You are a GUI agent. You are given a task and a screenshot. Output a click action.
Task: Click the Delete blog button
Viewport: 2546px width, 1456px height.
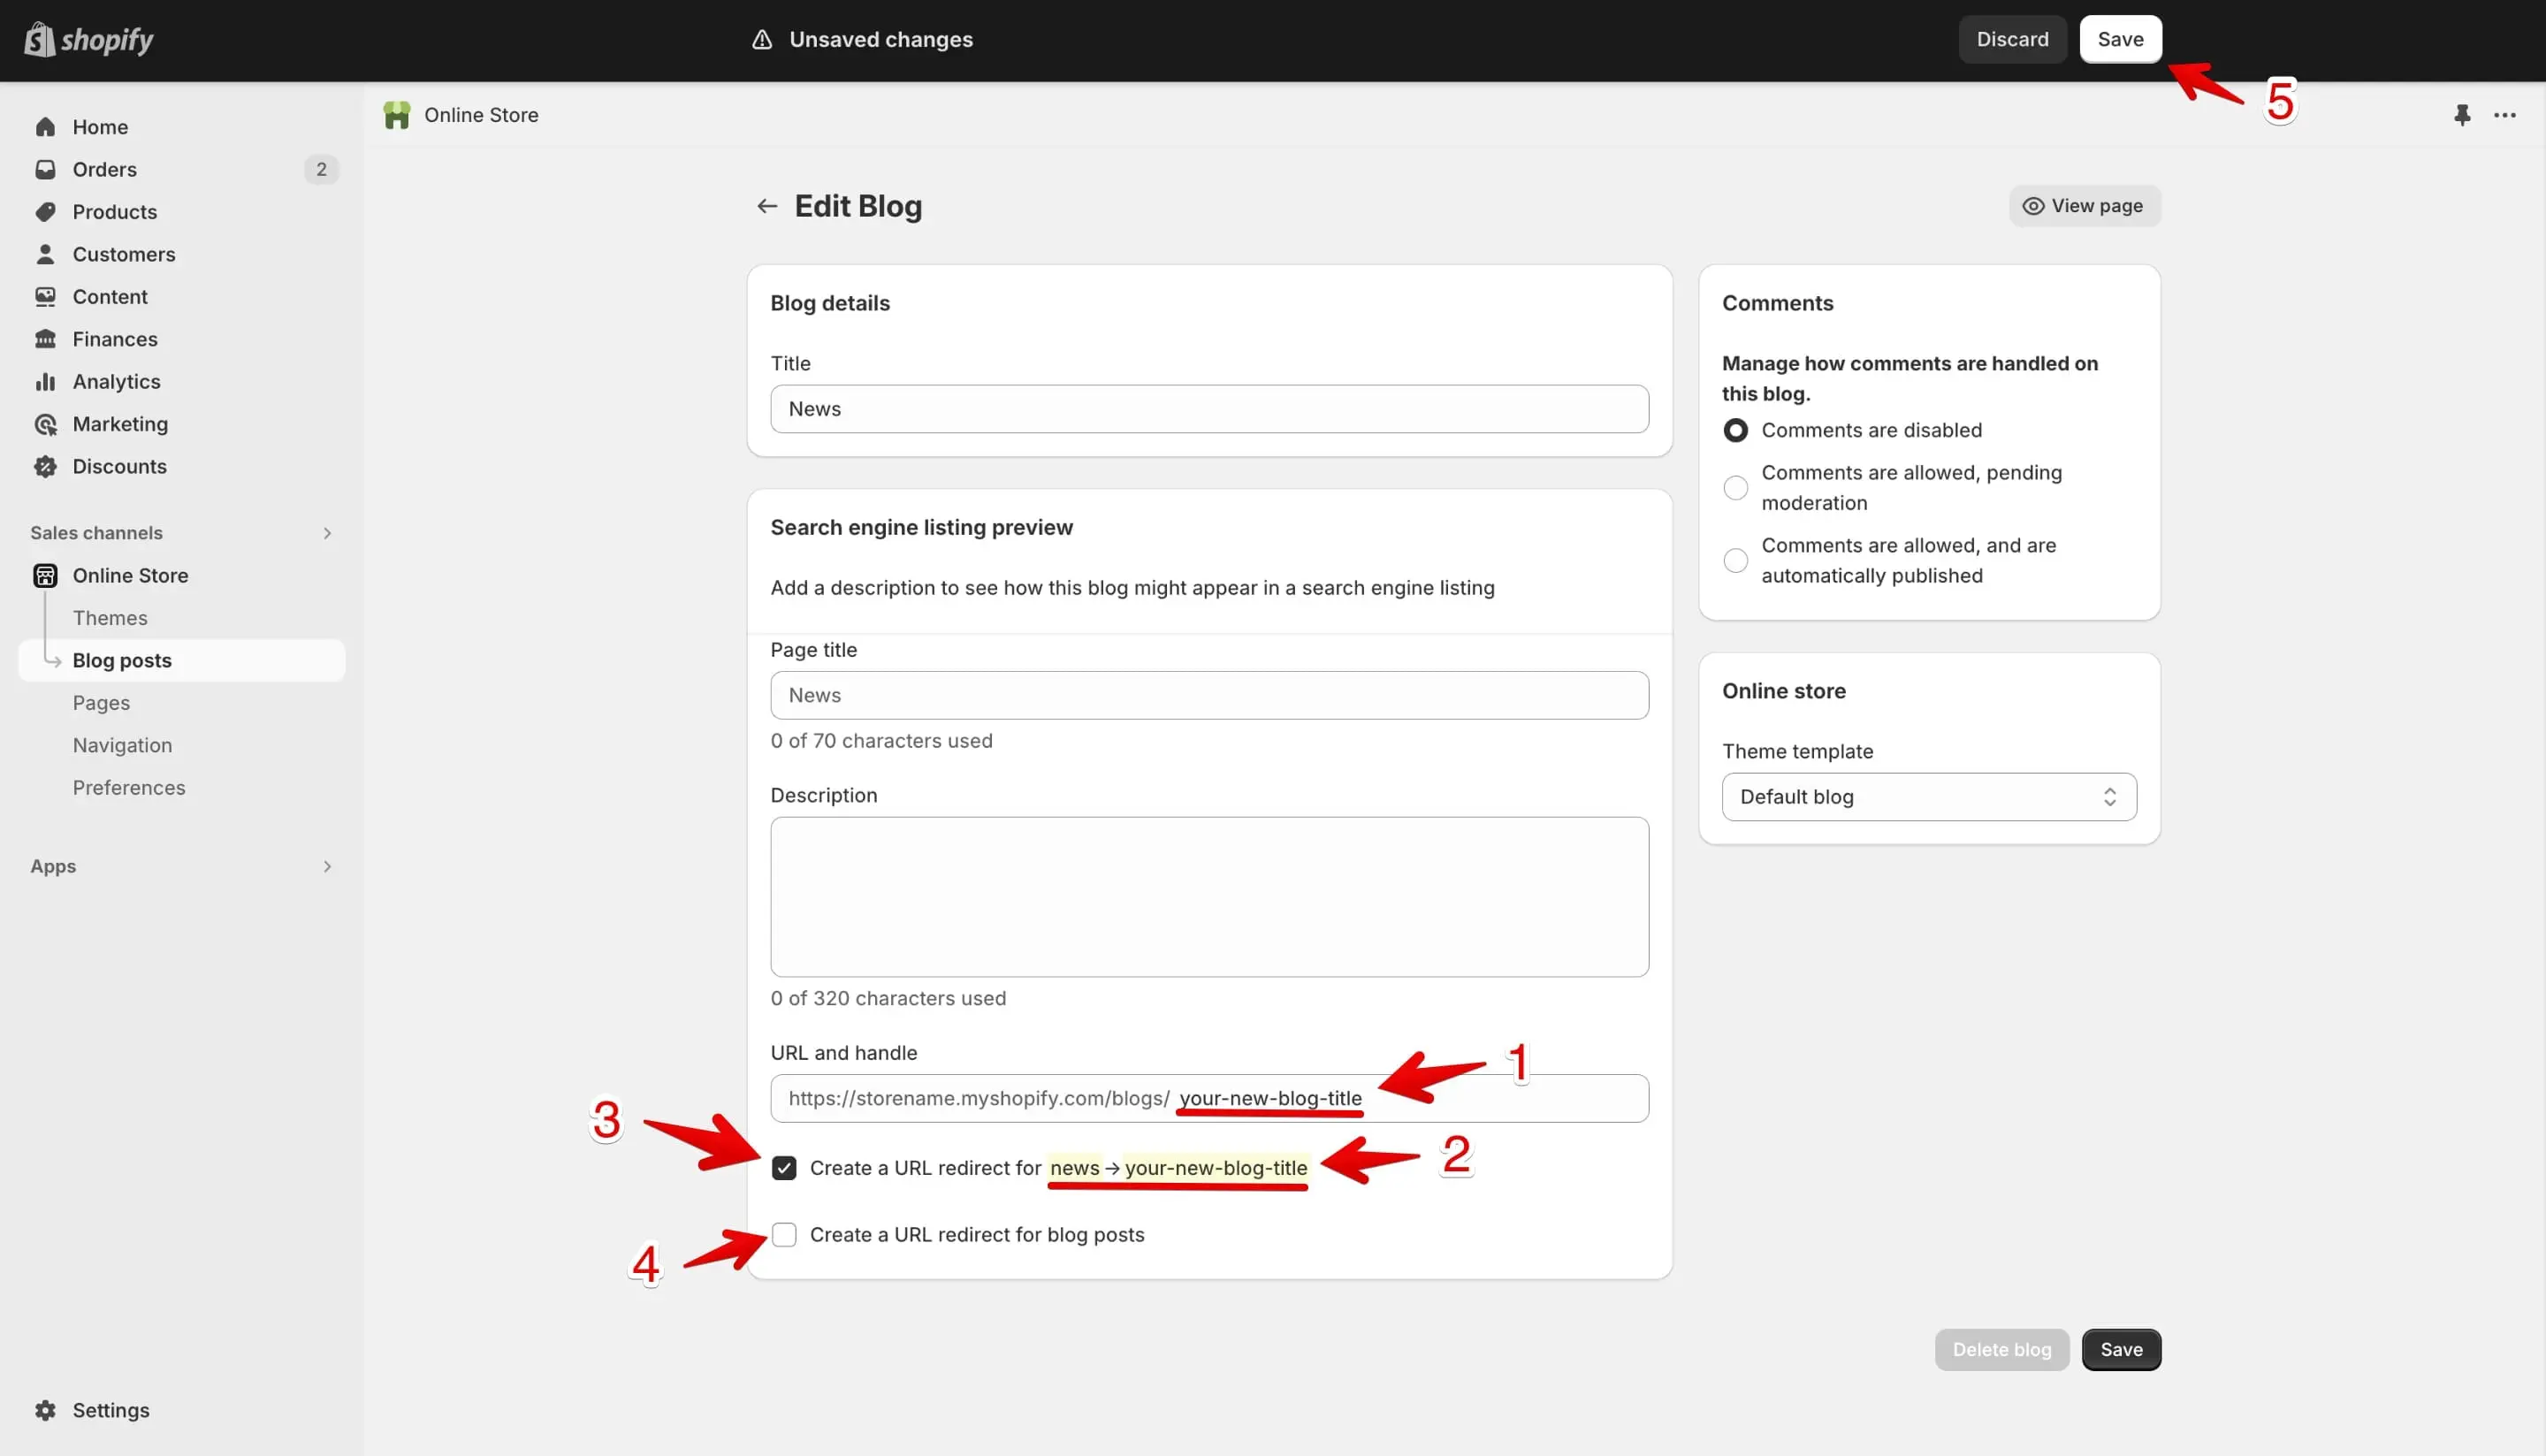coord(2001,1350)
